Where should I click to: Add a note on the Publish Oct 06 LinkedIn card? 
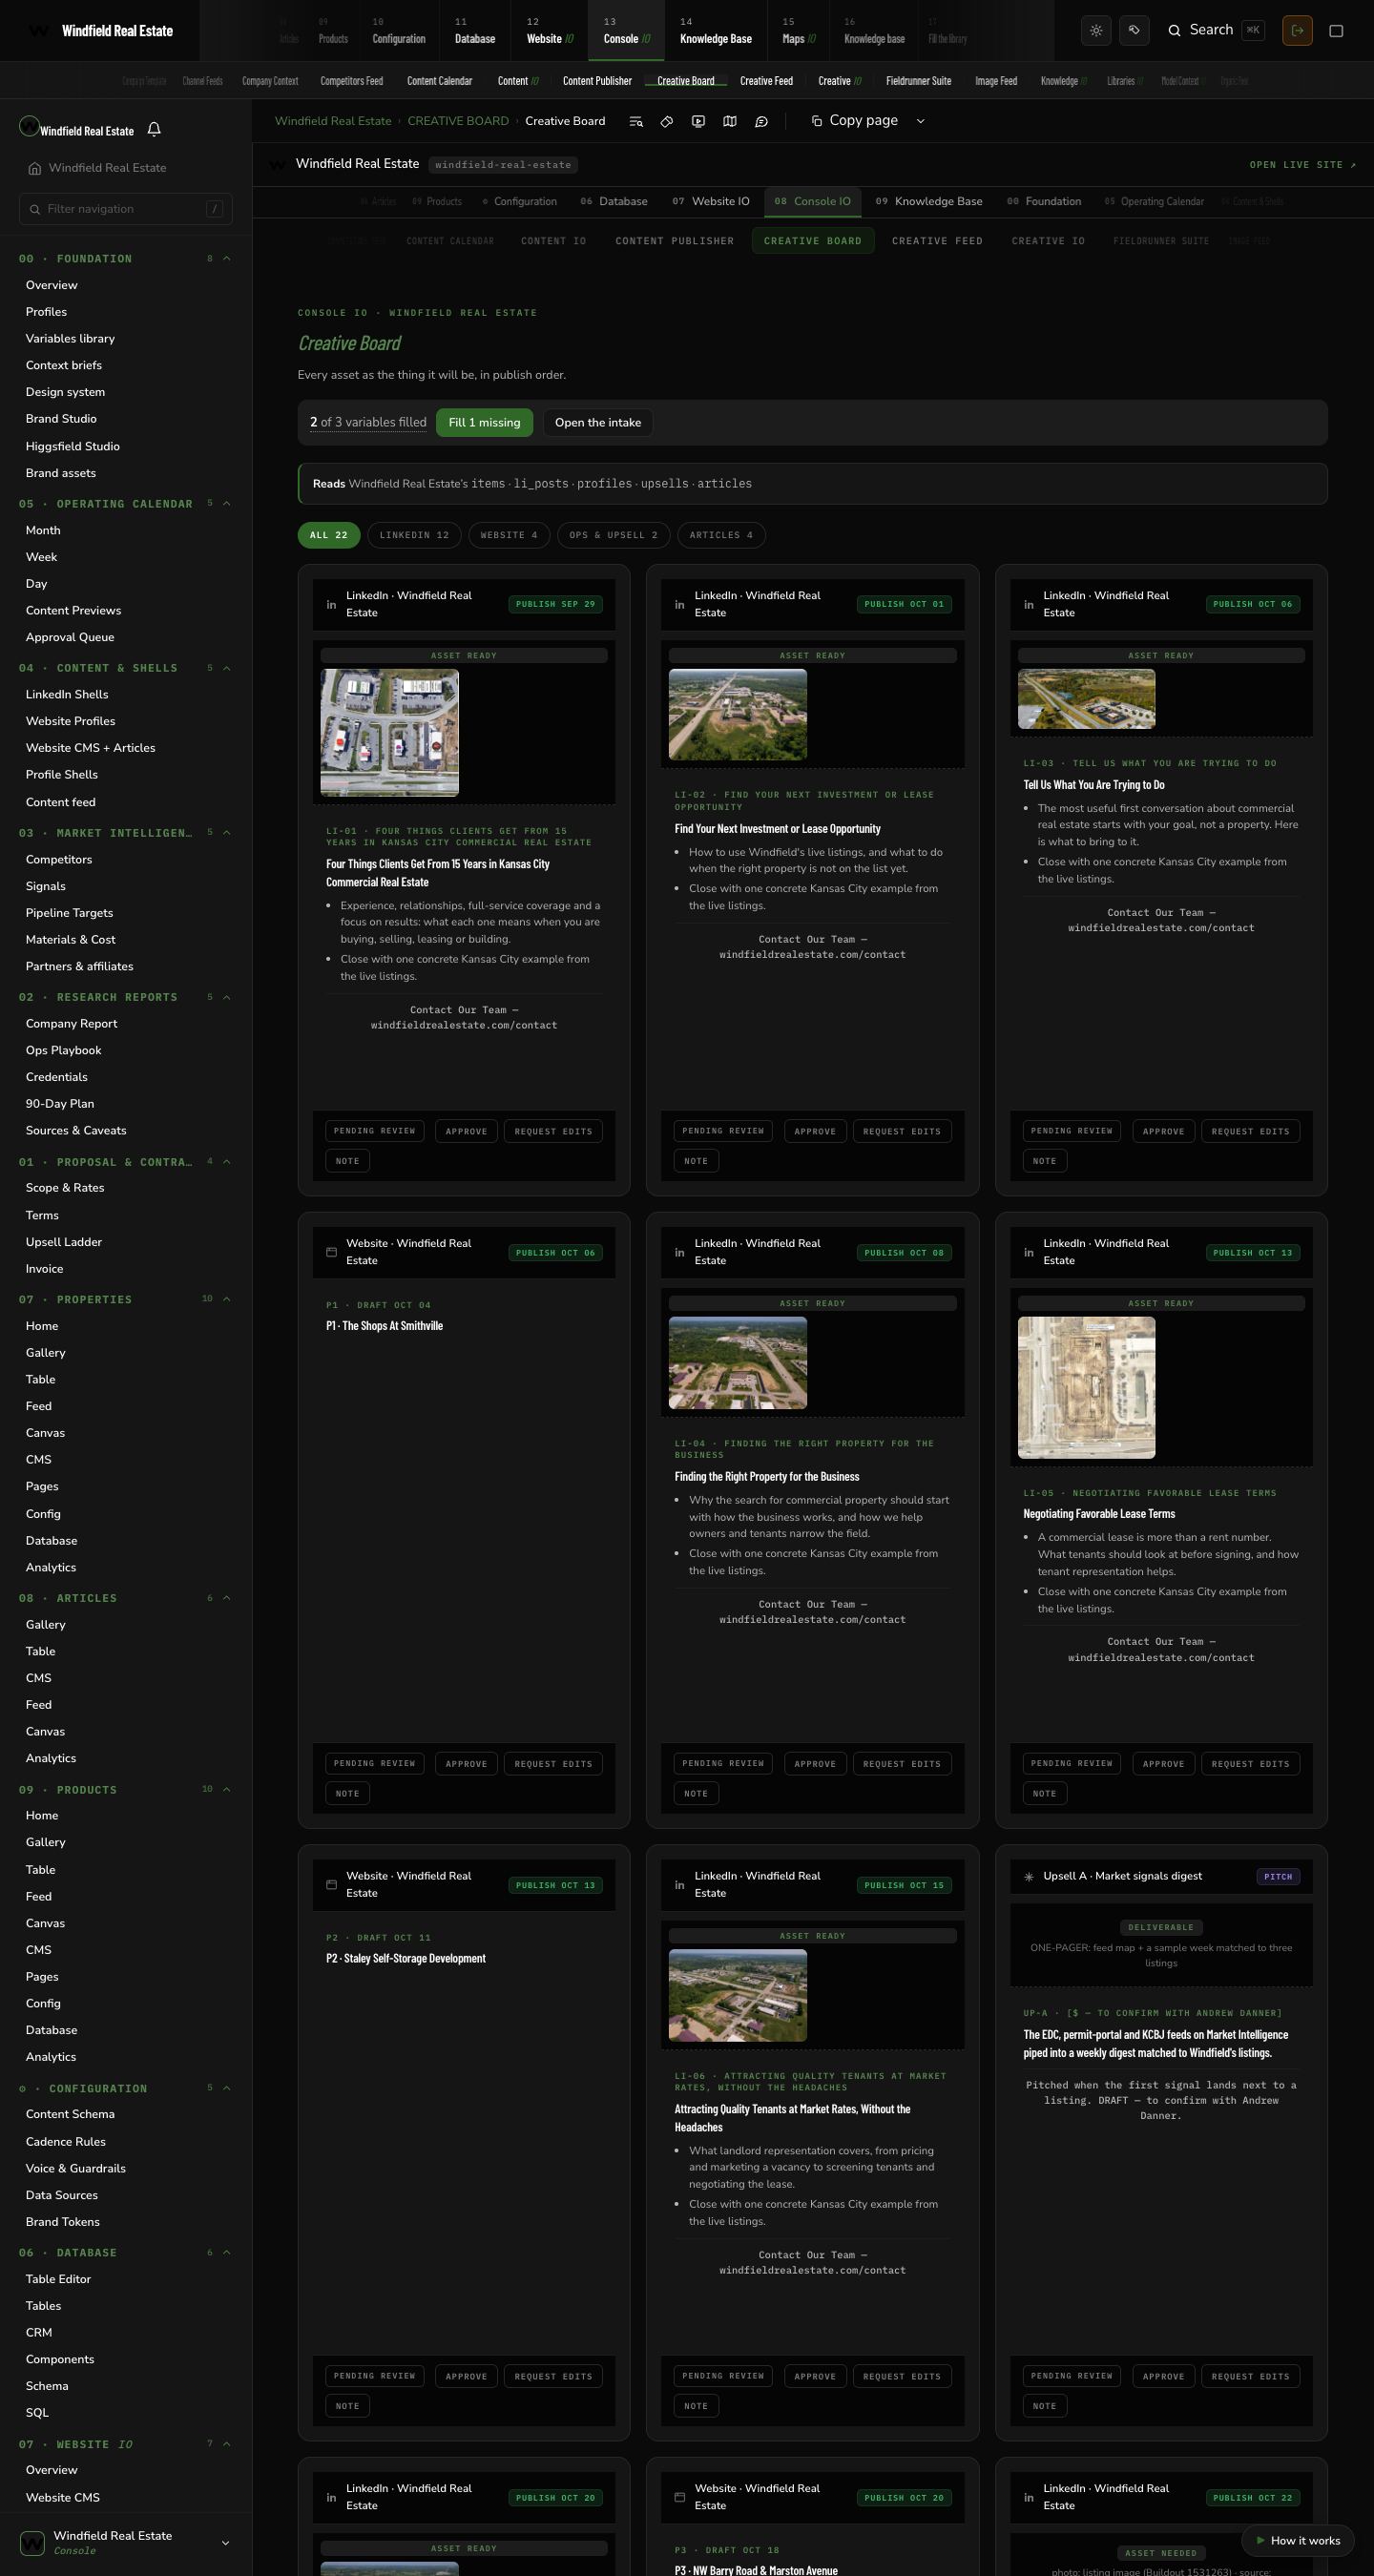click(1044, 1161)
